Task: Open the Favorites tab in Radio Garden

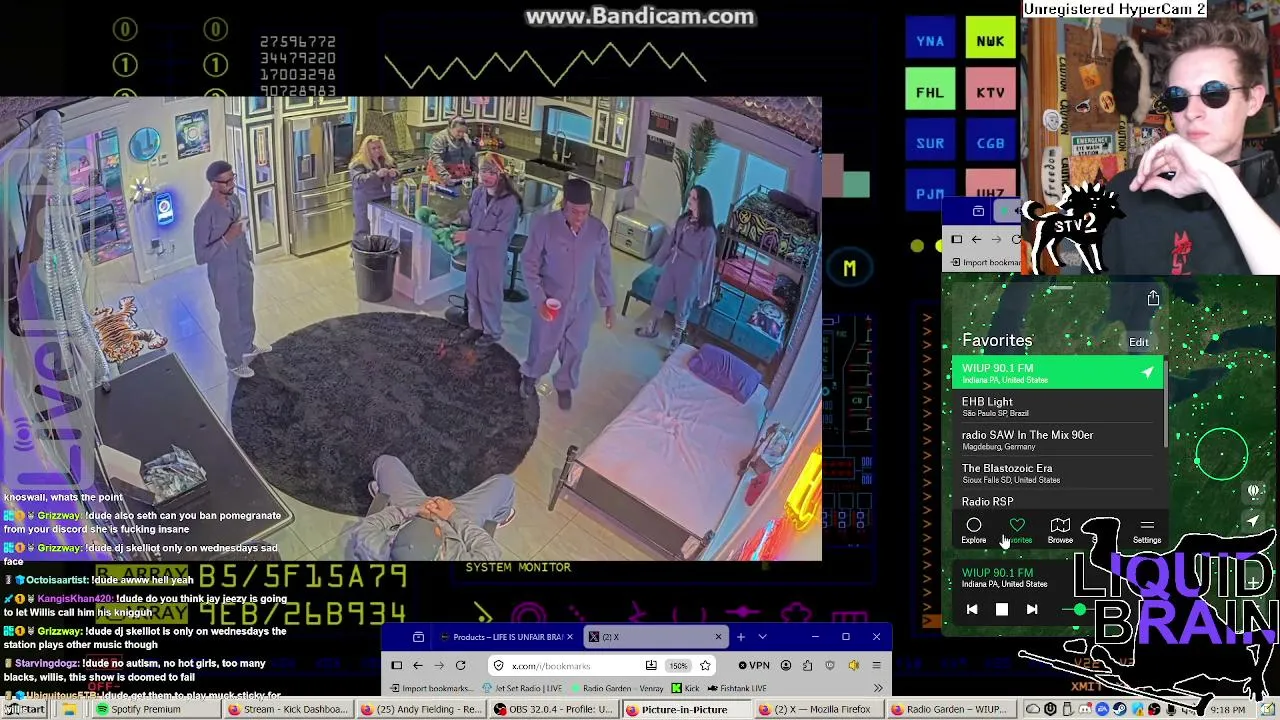Action: pos(1017,530)
